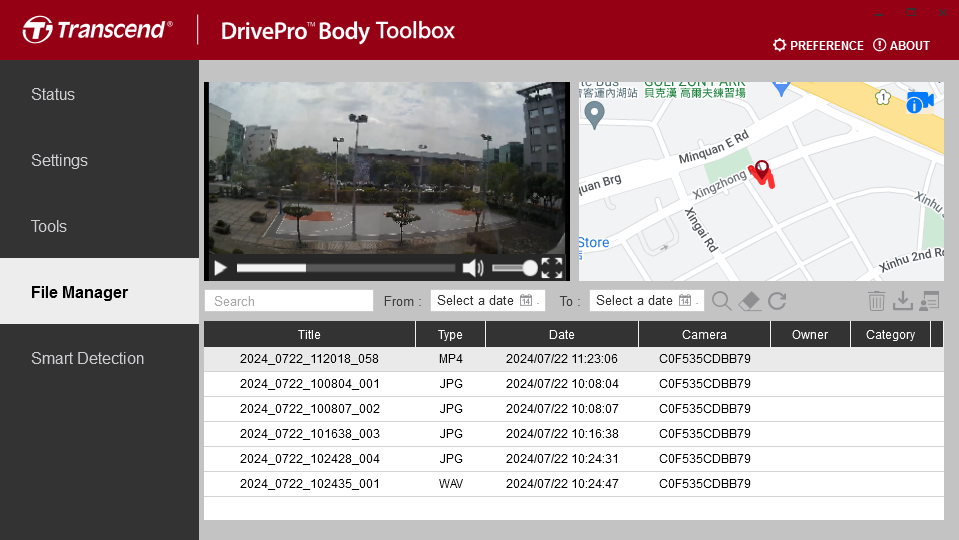Enter fullscreen video mode
This screenshot has width=959, height=540.
click(552, 268)
